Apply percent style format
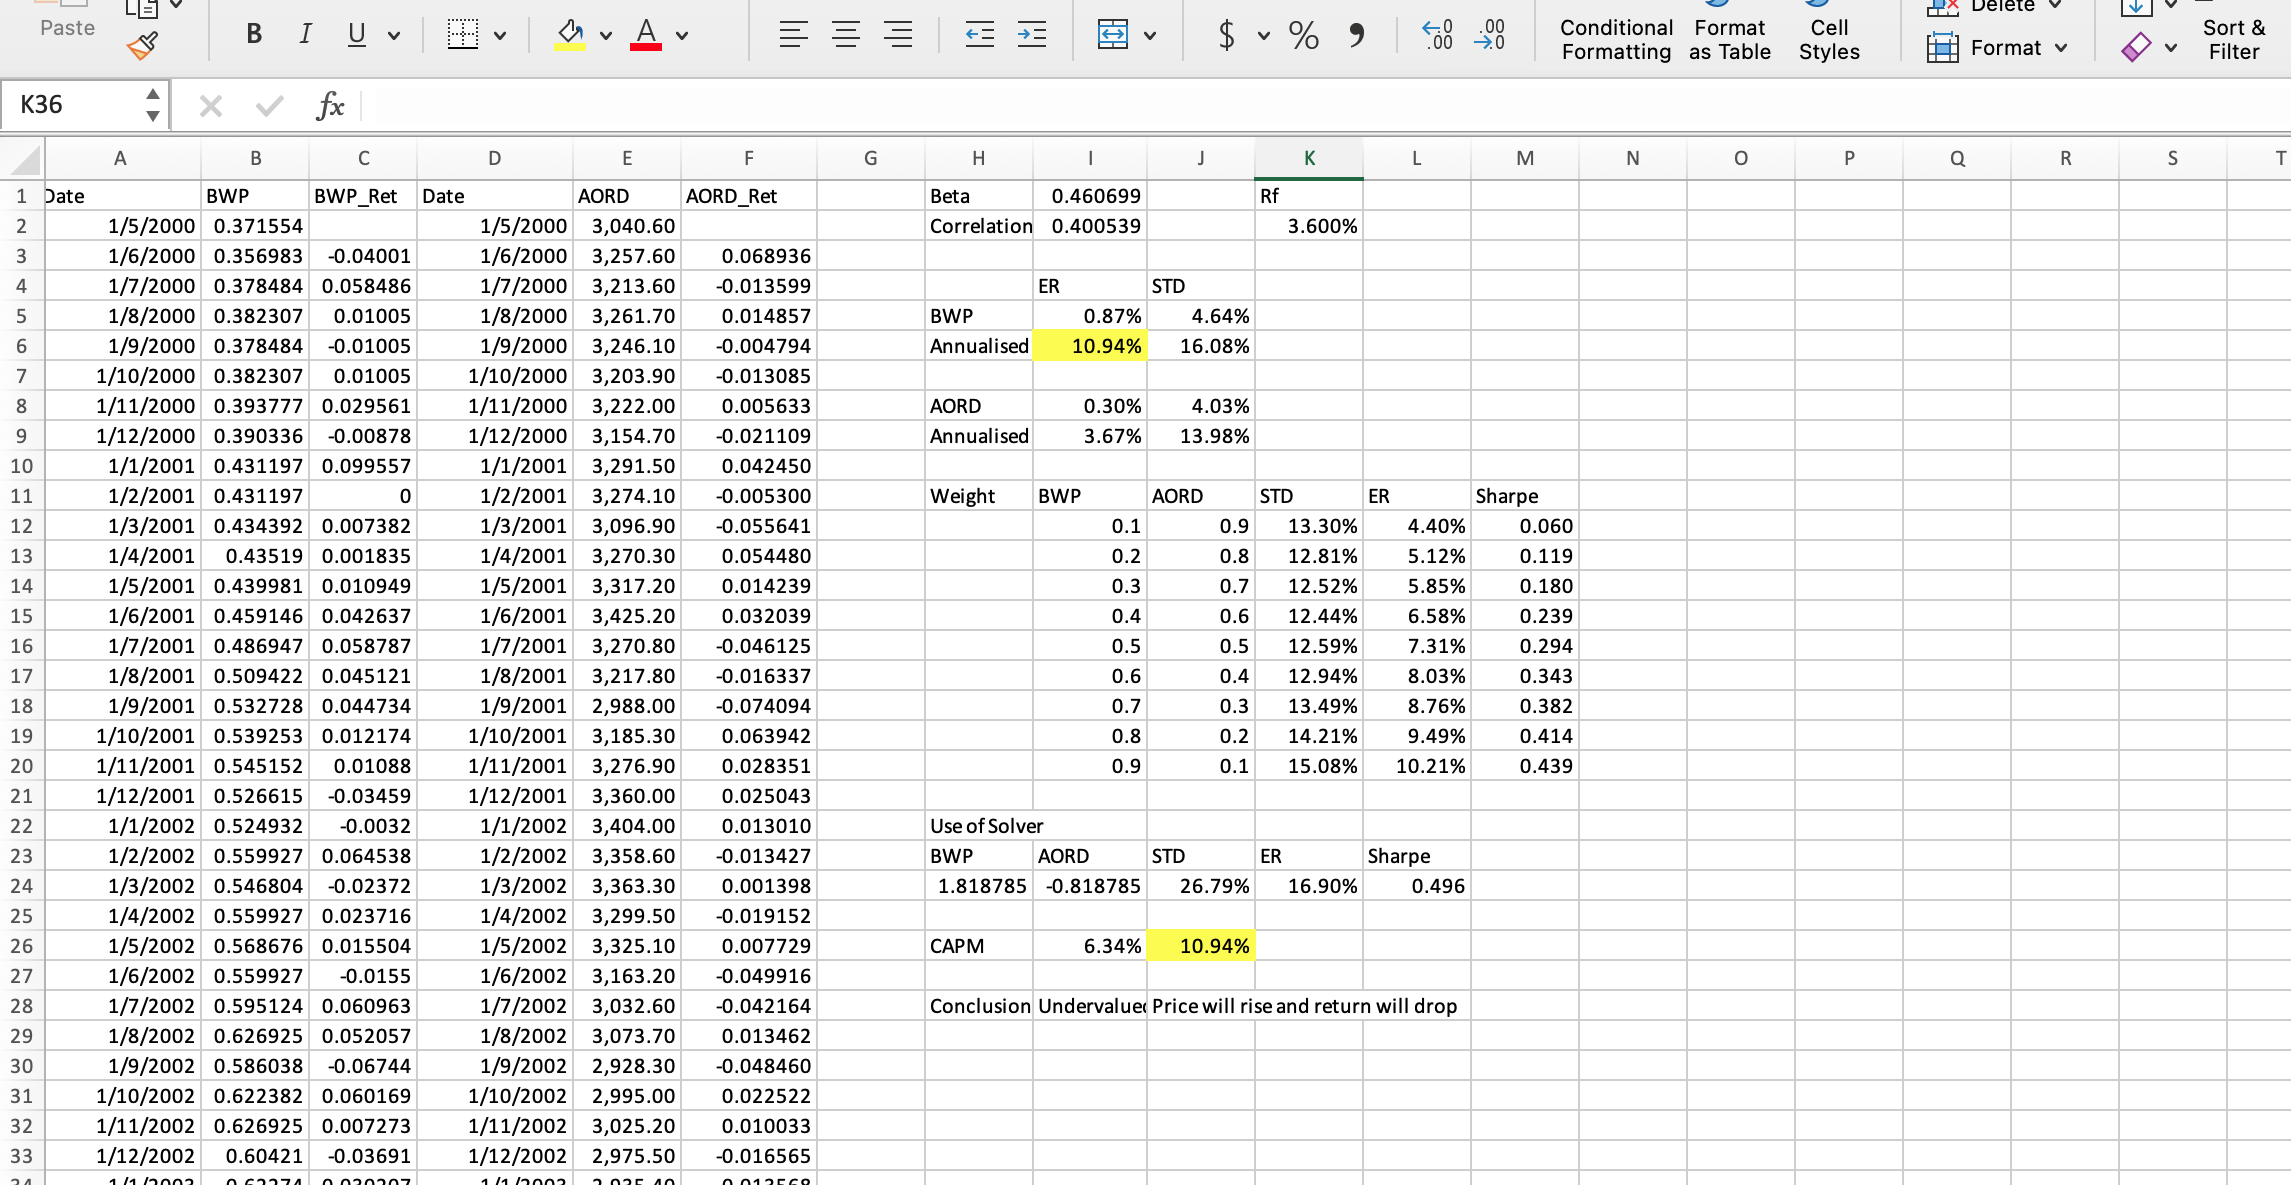The image size is (2291, 1185). pyautogui.click(x=1303, y=35)
